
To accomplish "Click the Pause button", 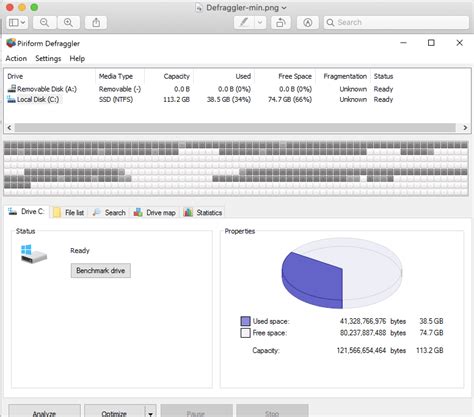I will coord(196,412).
